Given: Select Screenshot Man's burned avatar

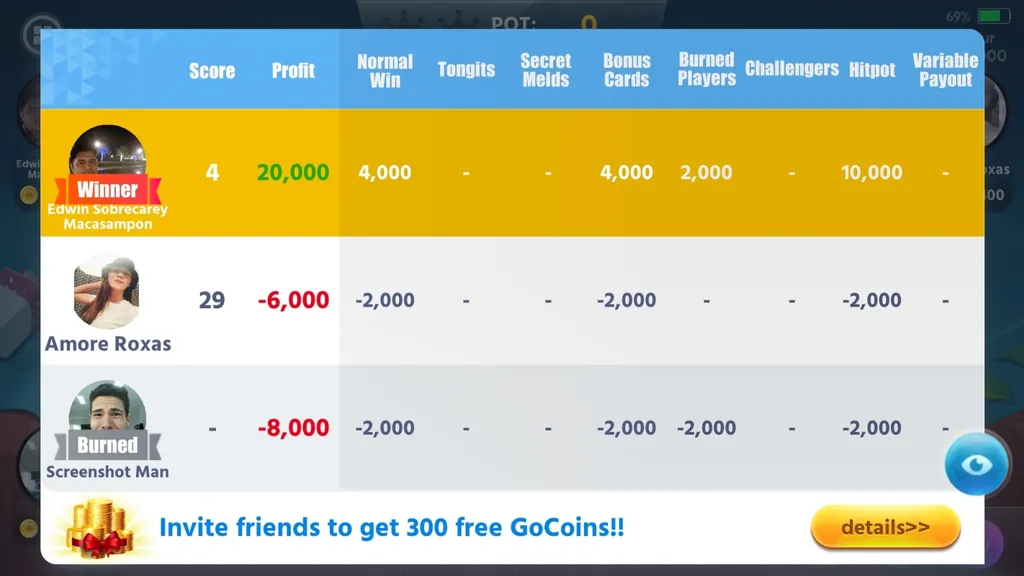Looking at the screenshot, I should [x=108, y=409].
